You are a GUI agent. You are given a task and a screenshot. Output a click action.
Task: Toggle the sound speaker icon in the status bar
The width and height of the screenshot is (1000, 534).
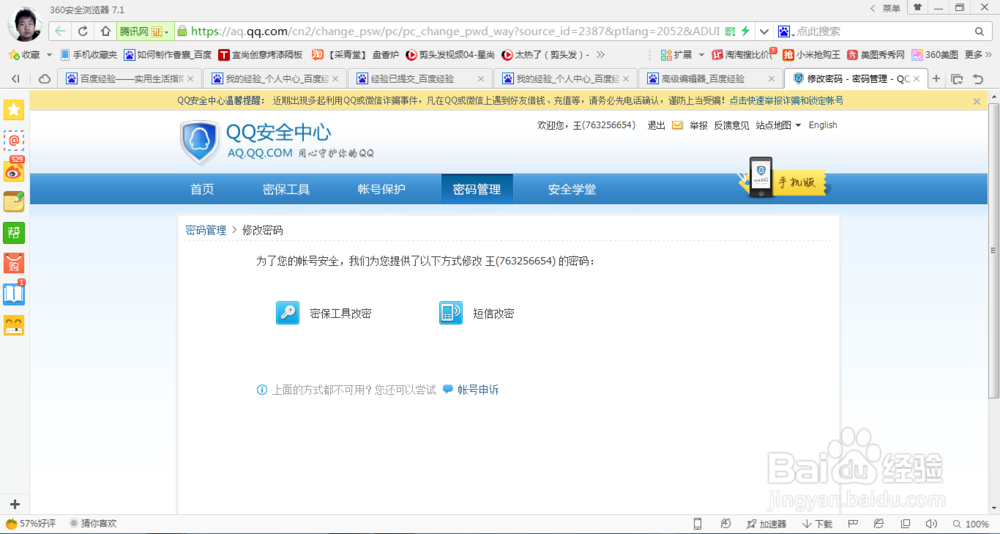pos(931,524)
